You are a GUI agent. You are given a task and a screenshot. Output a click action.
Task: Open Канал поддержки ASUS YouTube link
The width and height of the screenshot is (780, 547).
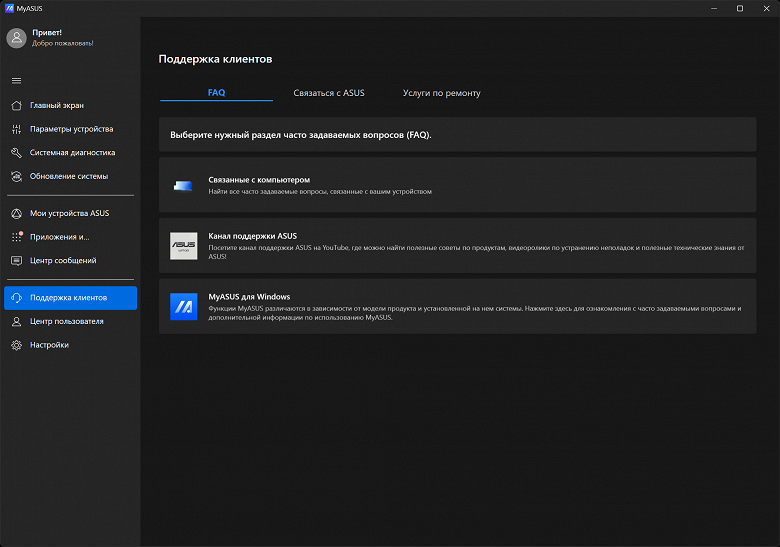[x=458, y=246]
